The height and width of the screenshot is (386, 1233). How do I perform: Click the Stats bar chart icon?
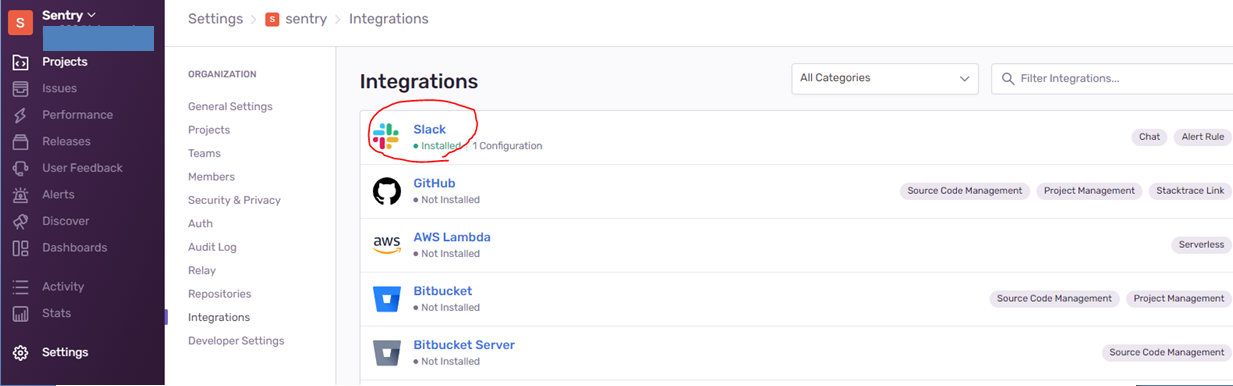coord(20,313)
